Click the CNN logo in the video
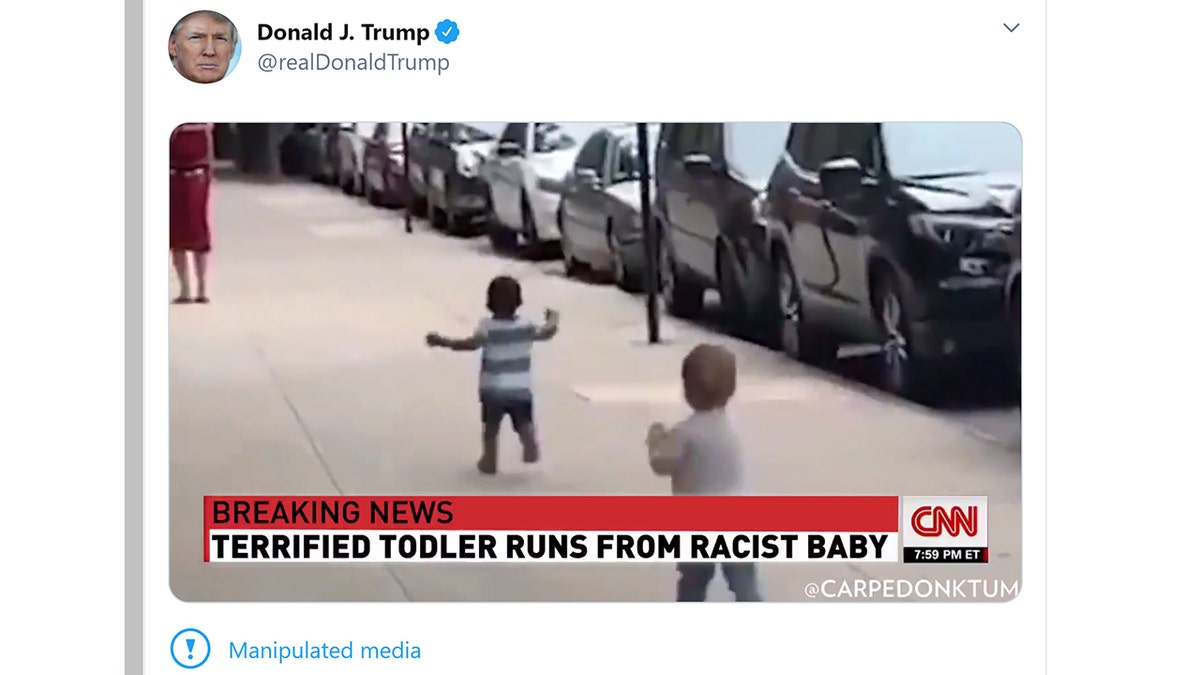This screenshot has width=1200, height=675. 945,522
